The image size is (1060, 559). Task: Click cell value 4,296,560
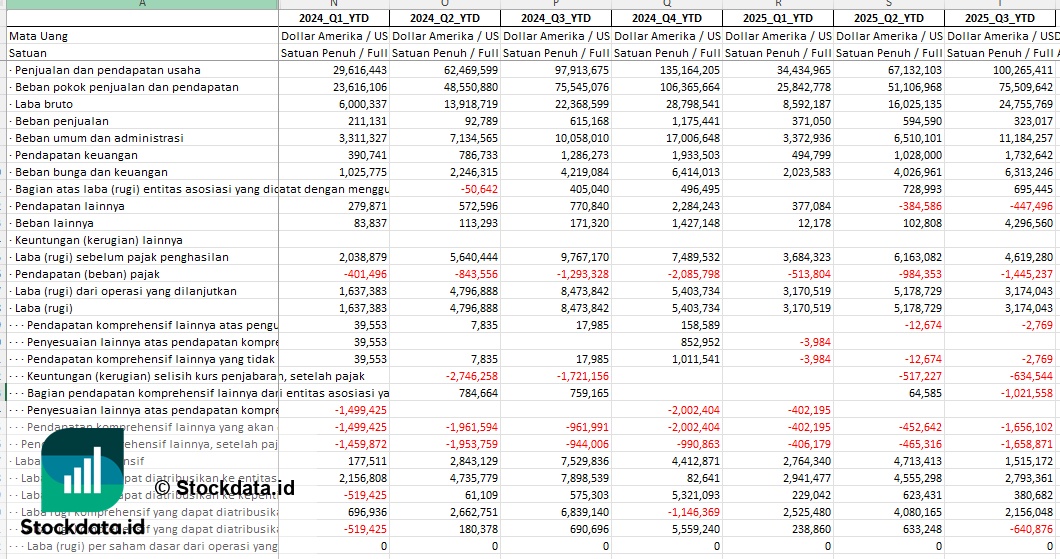pyautogui.click(x=1028, y=223)
